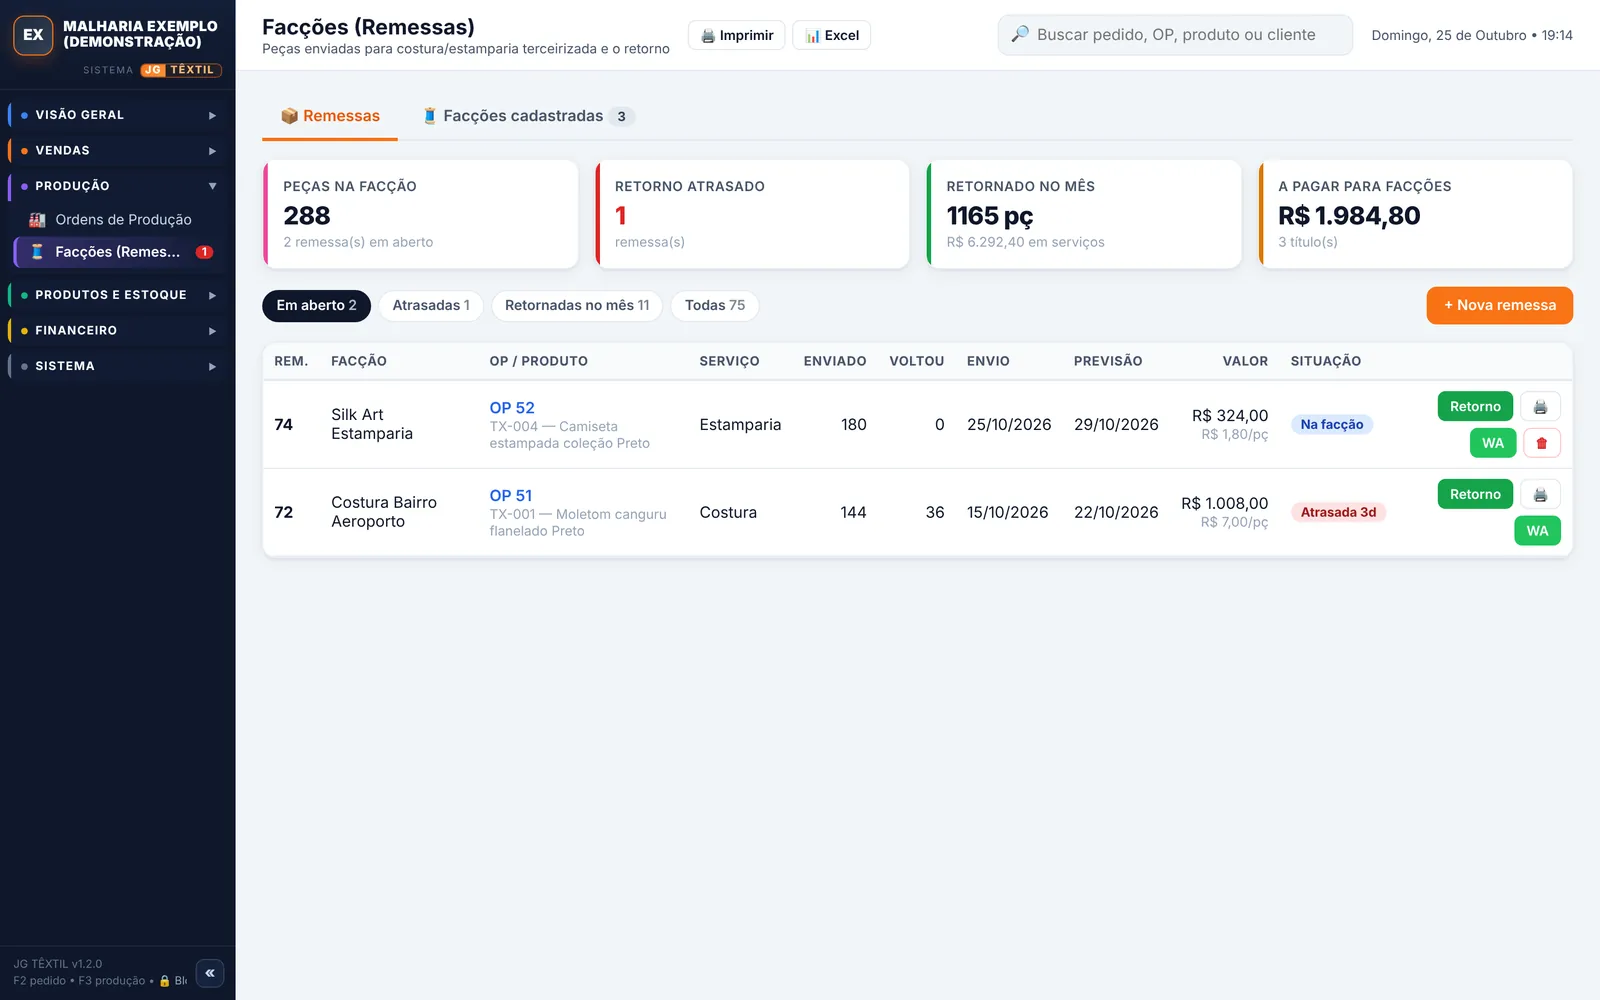Filter by Atrasadas remessas
The height and width of the screenshot is (1000, 1600).
click(x=431, y=306)
